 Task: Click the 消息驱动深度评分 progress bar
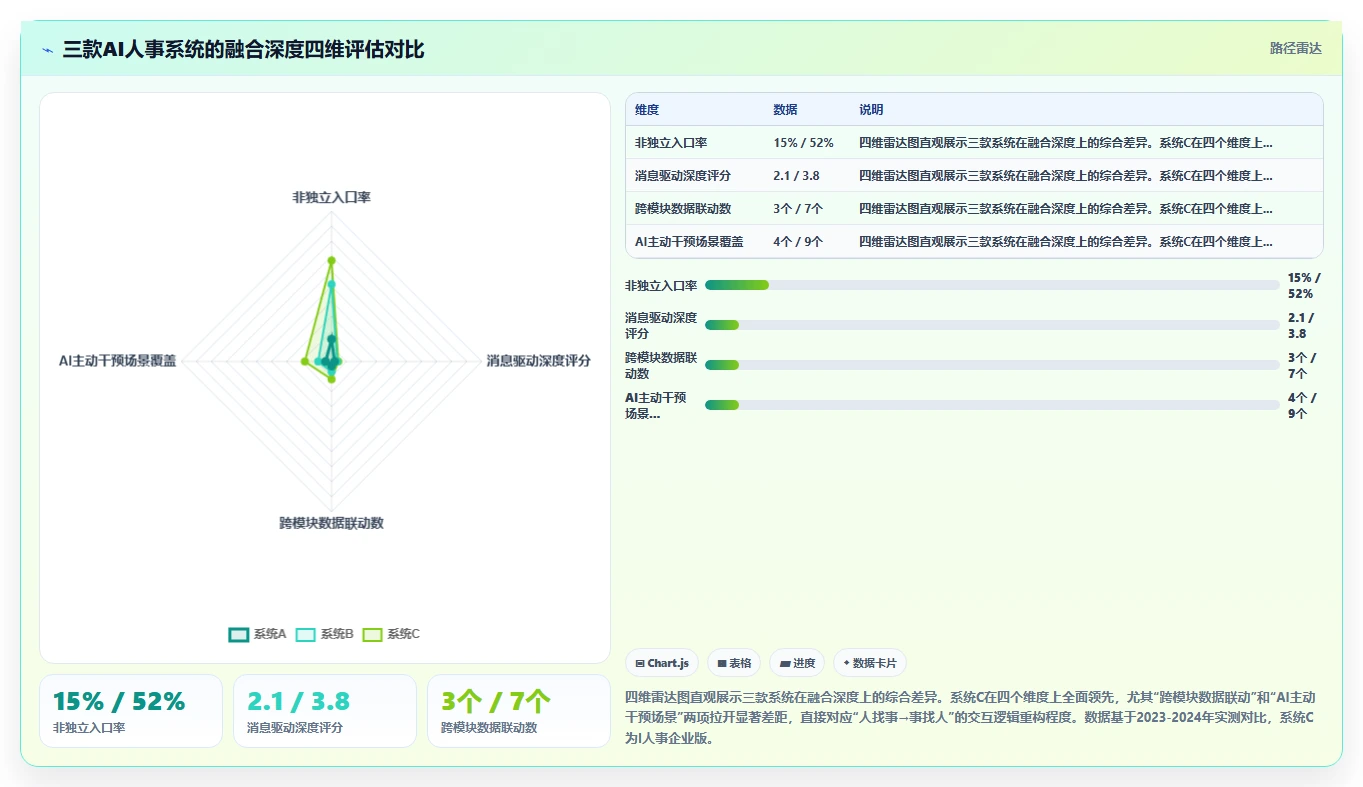click(x=992, y=325)
